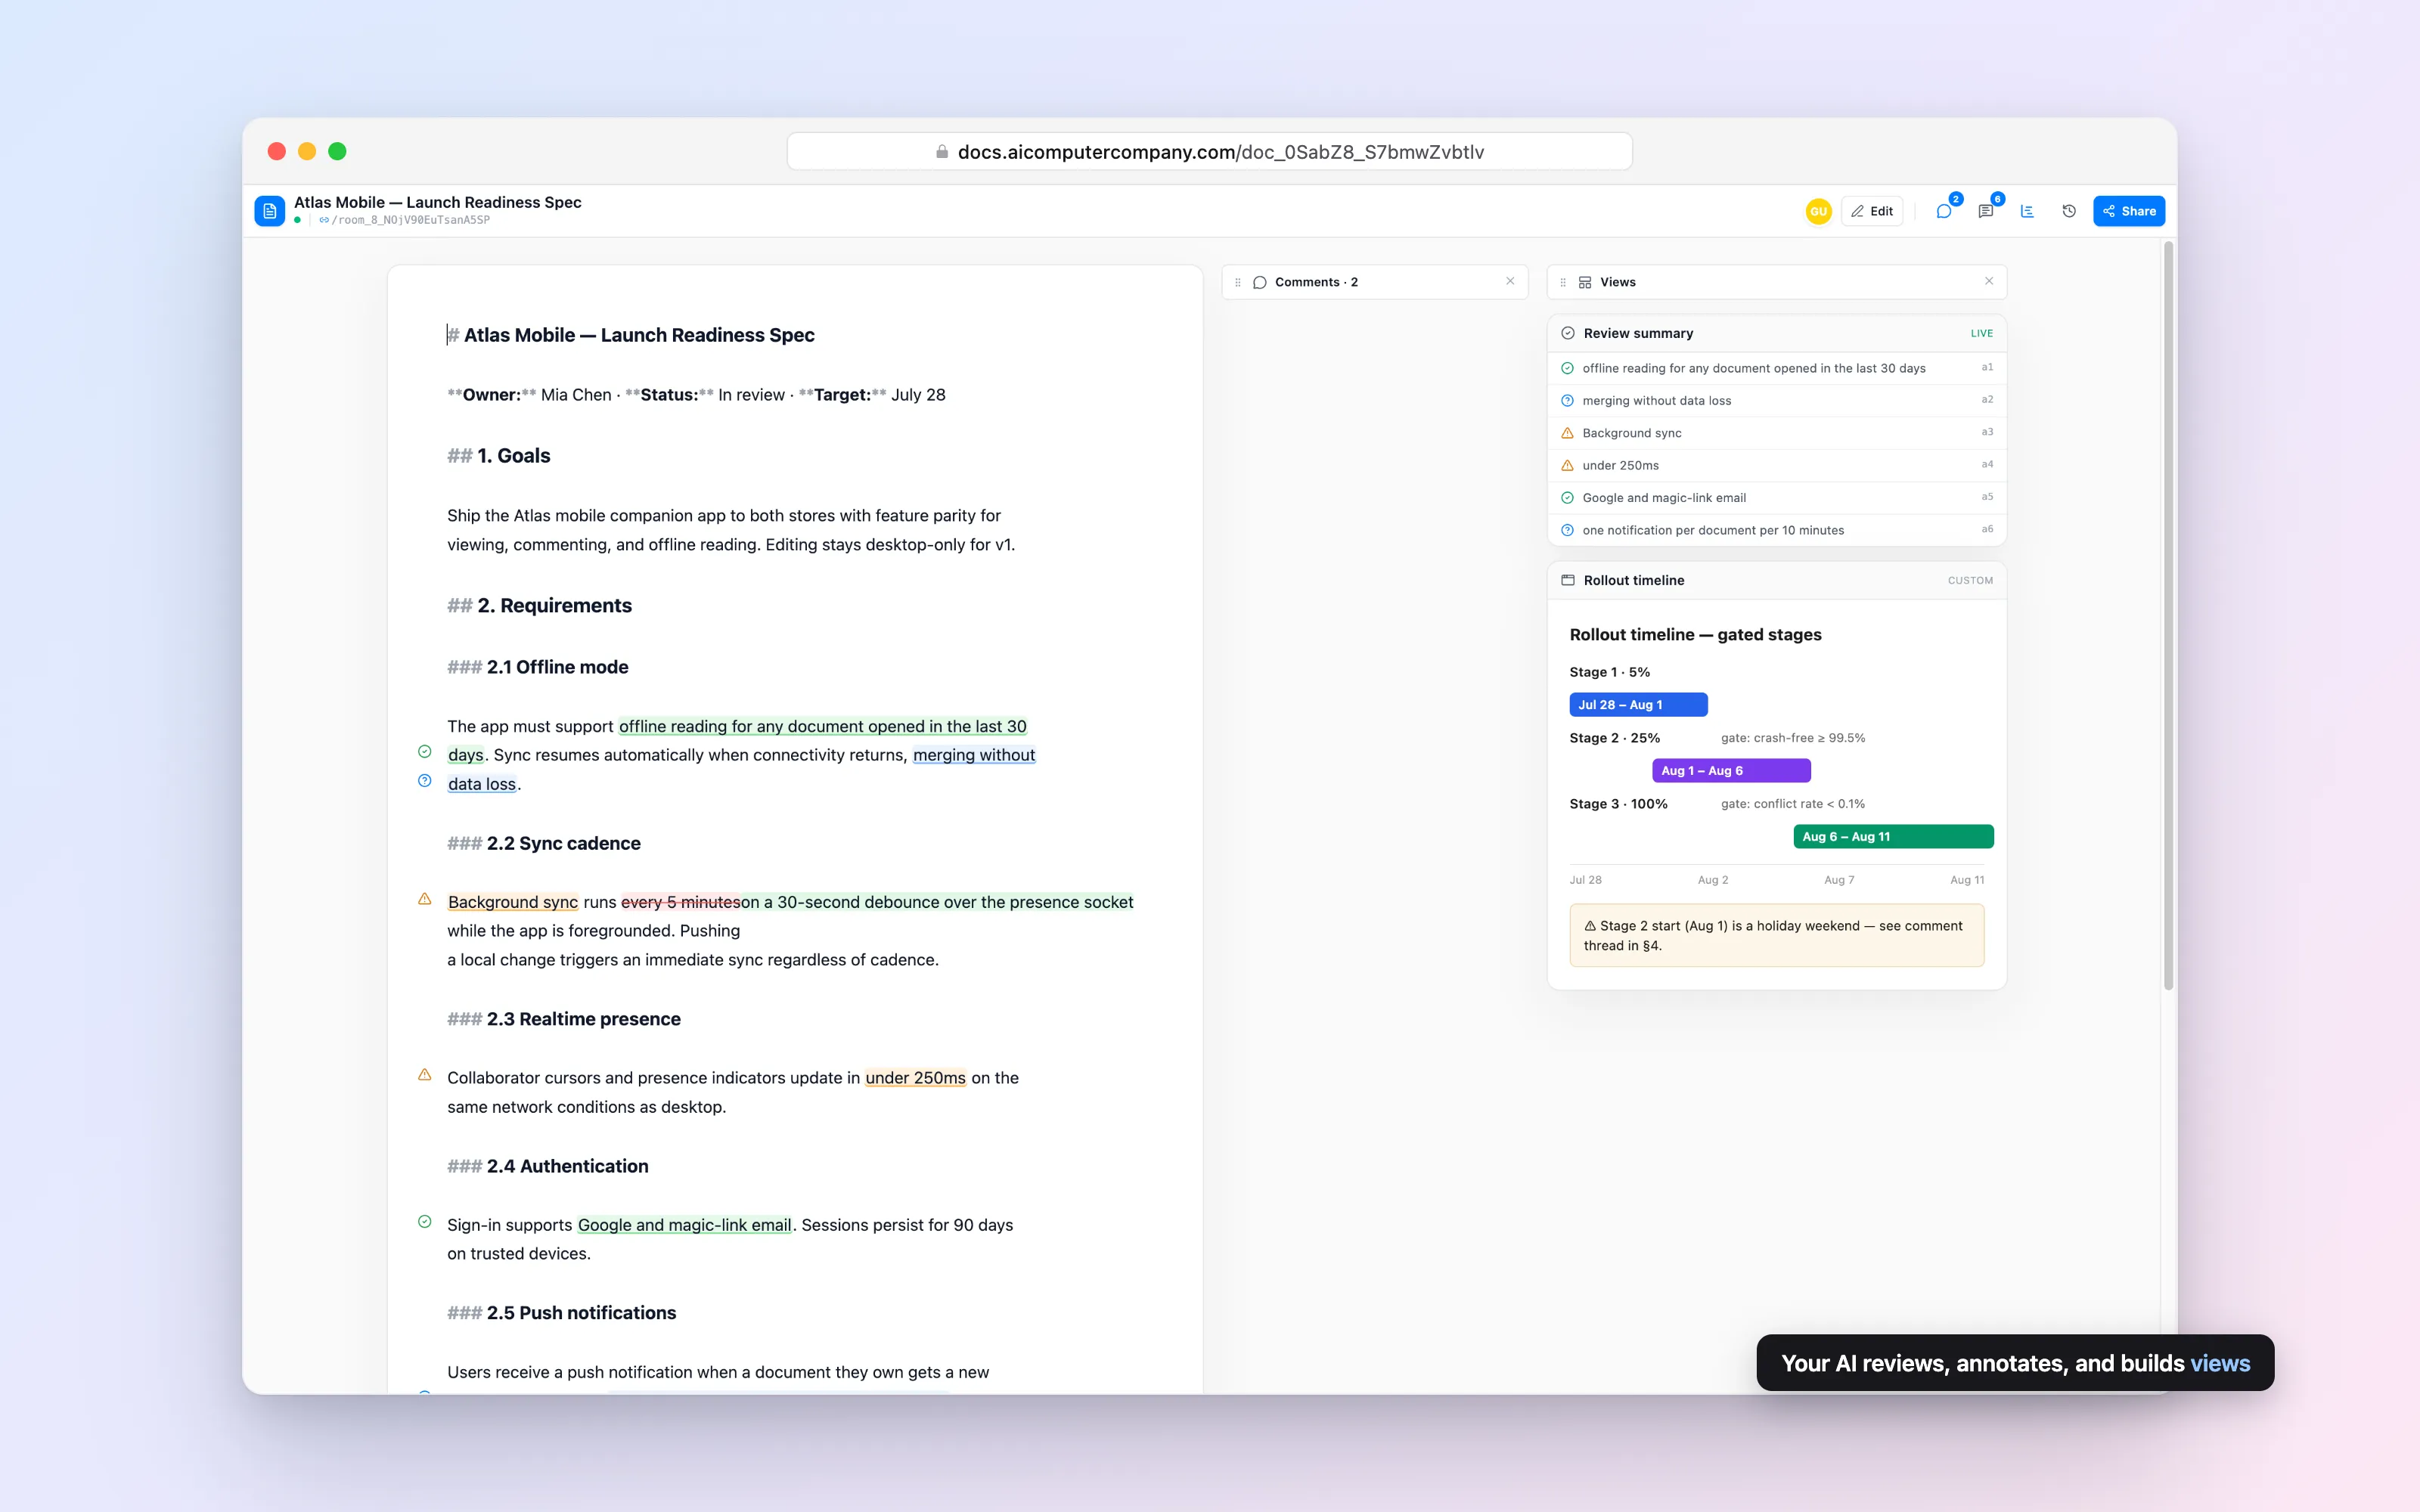
Task: Click the 'Aug 1 – Aug 6' stage bar
Action: [1731, 771]
